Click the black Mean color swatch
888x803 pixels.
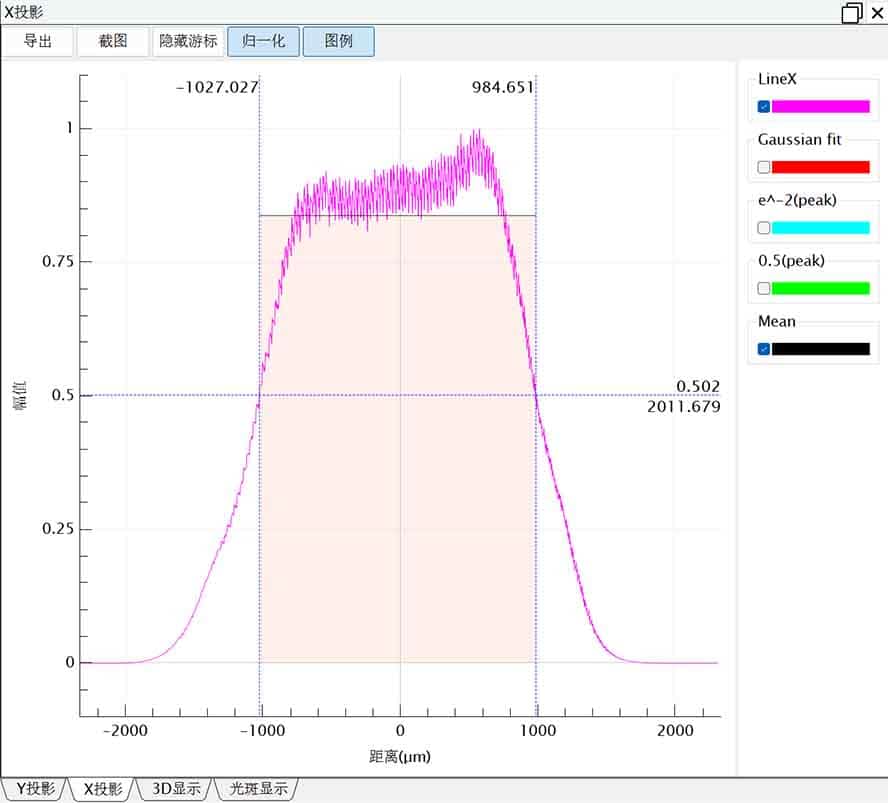point(820,349)
